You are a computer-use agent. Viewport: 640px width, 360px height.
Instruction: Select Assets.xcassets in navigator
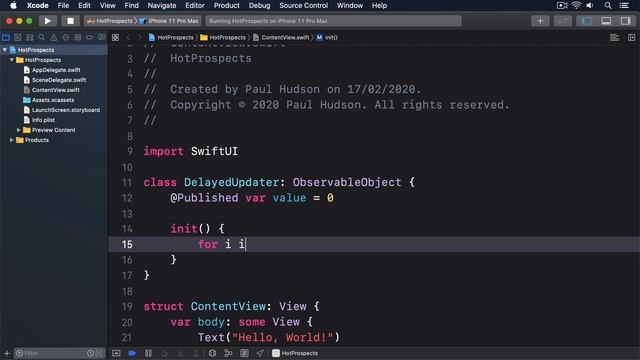[53, 100]
